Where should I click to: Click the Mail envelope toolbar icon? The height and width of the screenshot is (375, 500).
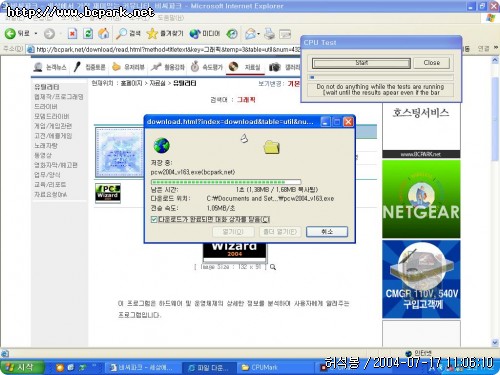250,33
